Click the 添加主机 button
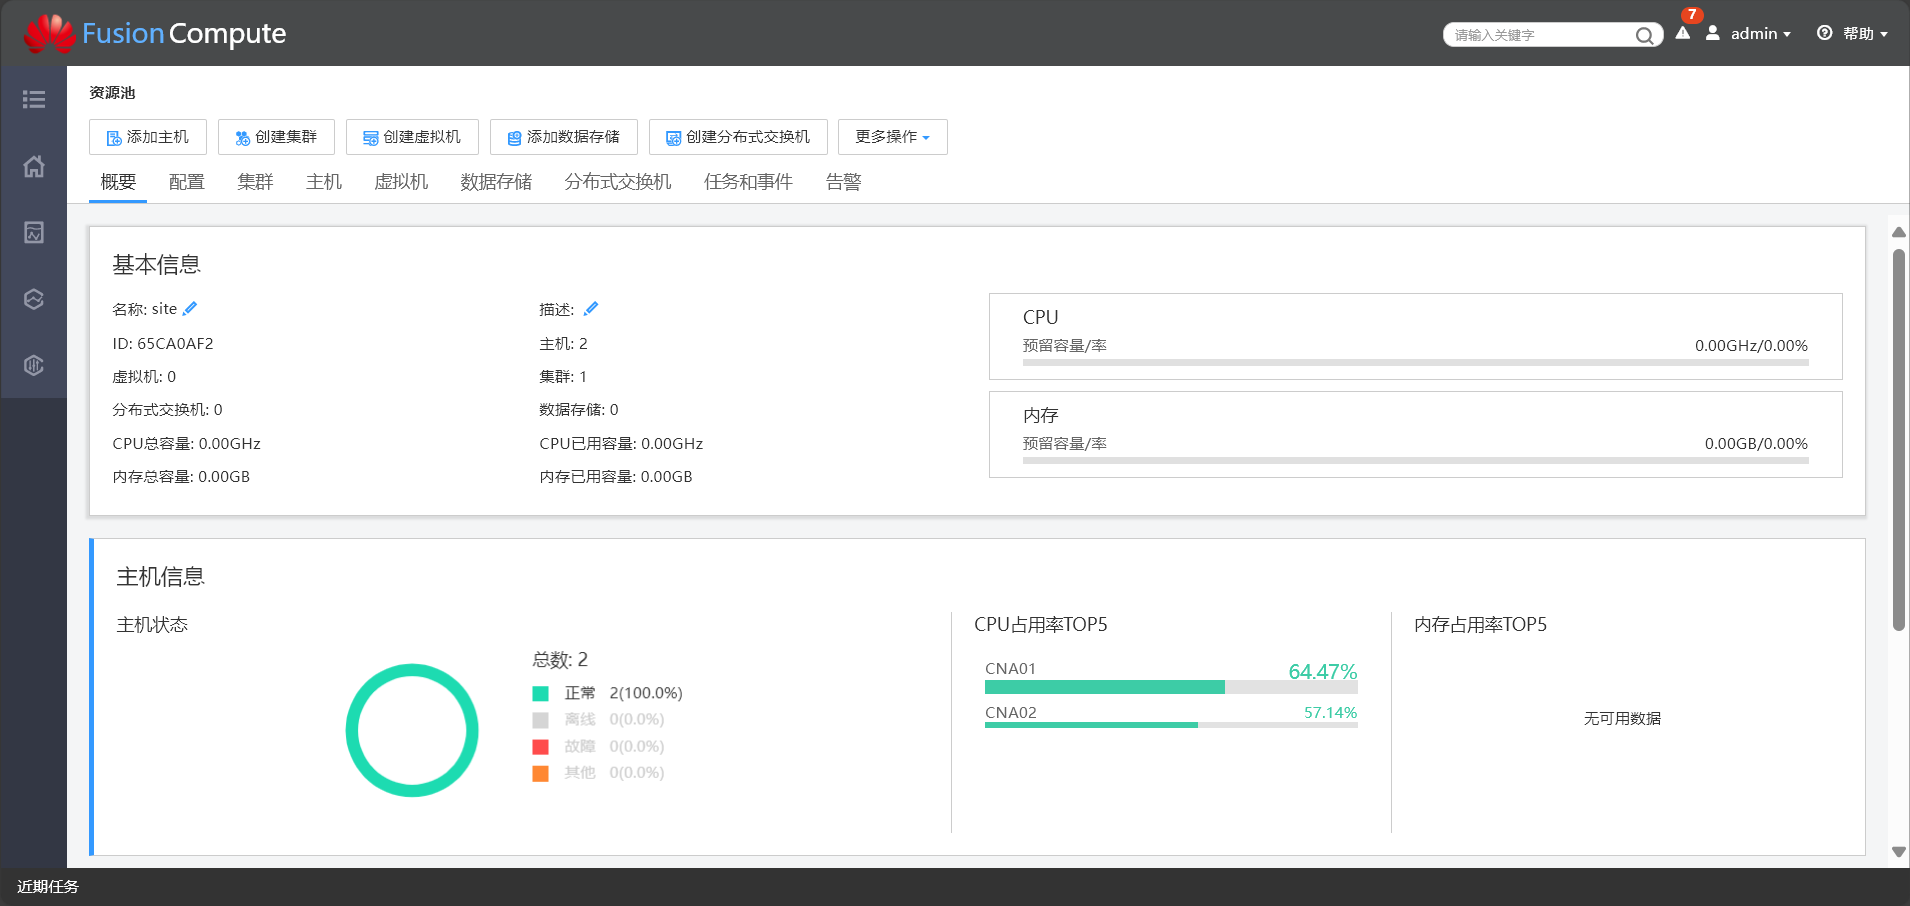 148,137
